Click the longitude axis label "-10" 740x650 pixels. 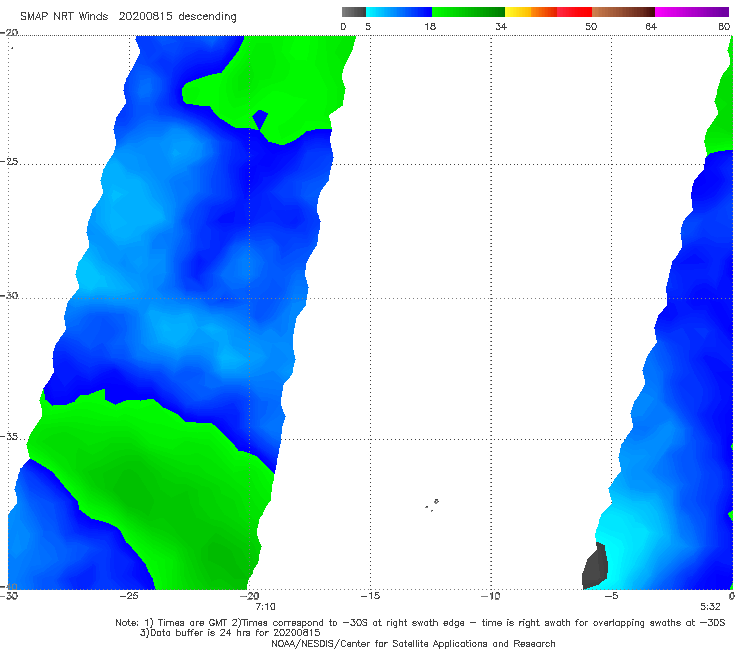click(x=491, y=596)
